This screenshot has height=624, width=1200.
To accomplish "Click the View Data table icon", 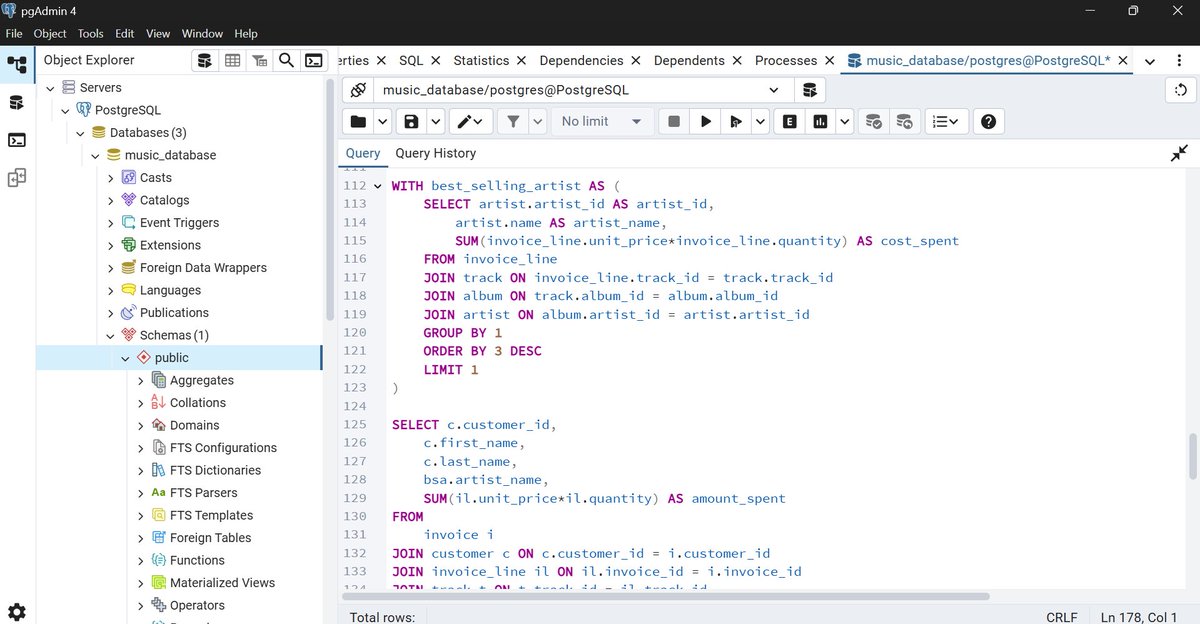I will 232,61.
